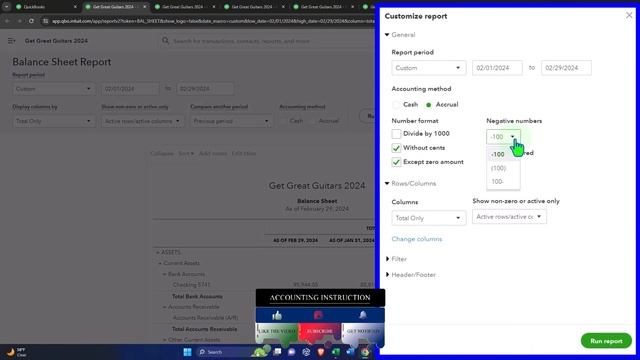Click the Change columns link
Image resolution: width=640 pixels, height=360 pixels.
click(x=416, y=239)
